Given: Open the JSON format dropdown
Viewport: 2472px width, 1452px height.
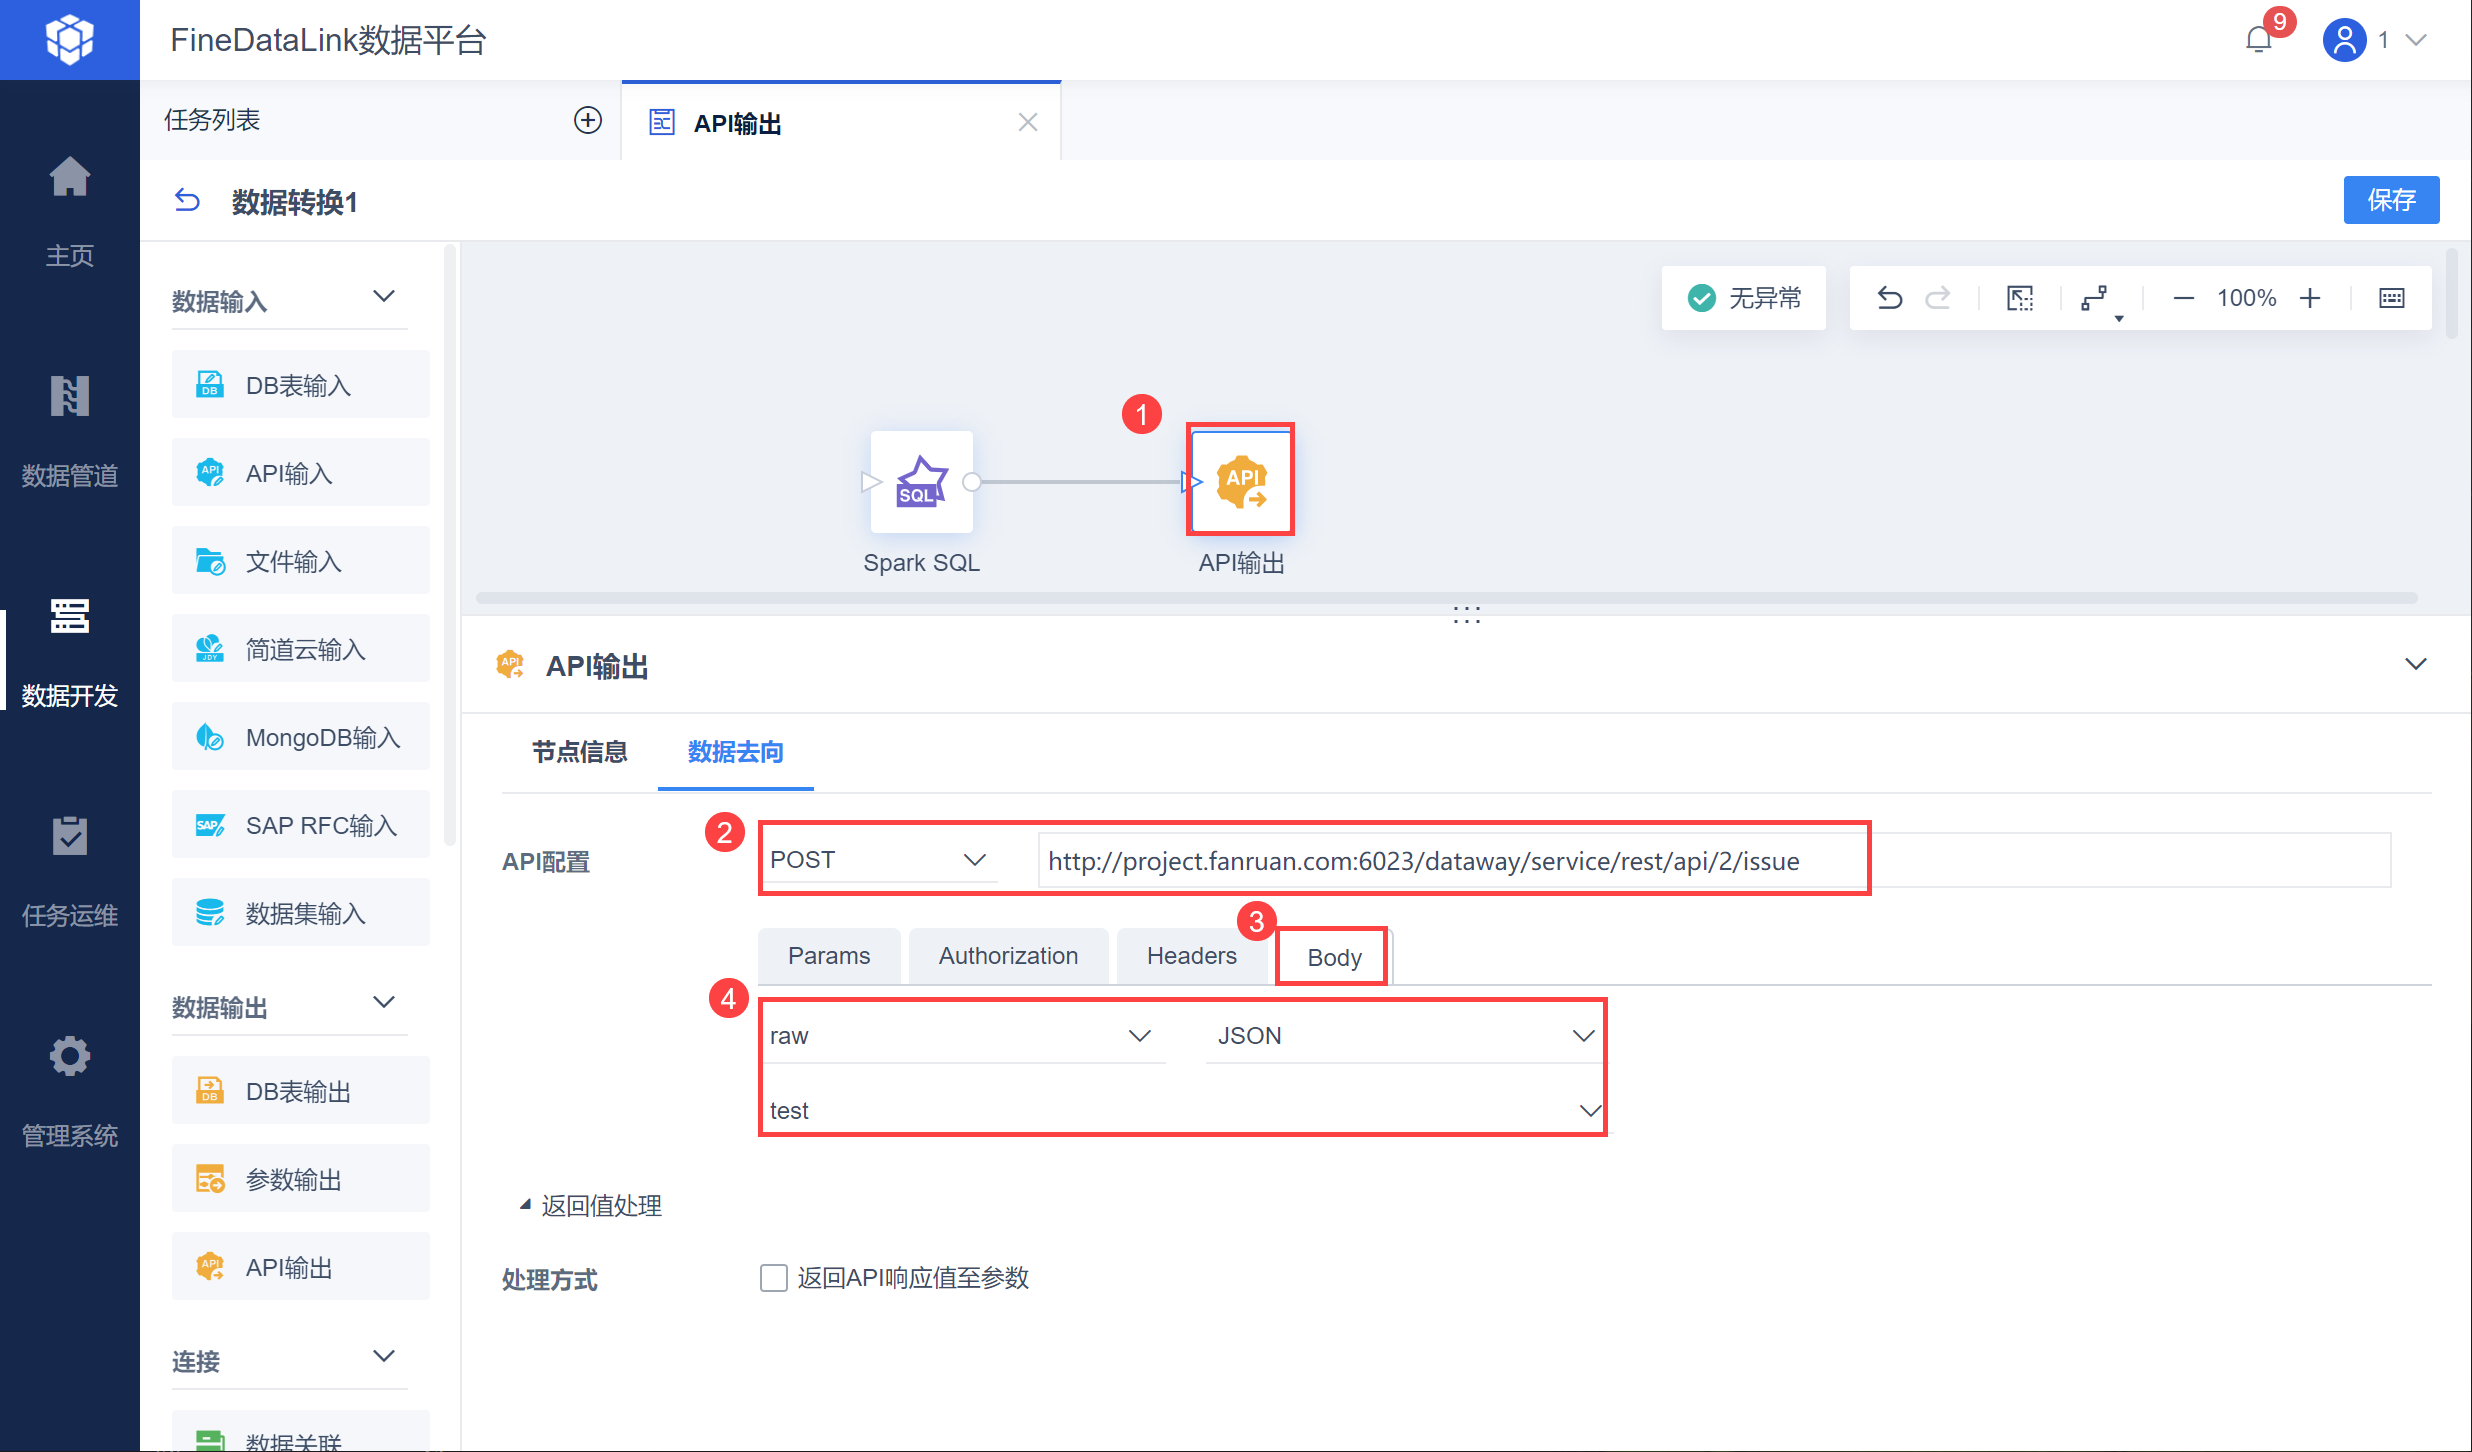Looking at the screenshot, I should point(1404,1036).
